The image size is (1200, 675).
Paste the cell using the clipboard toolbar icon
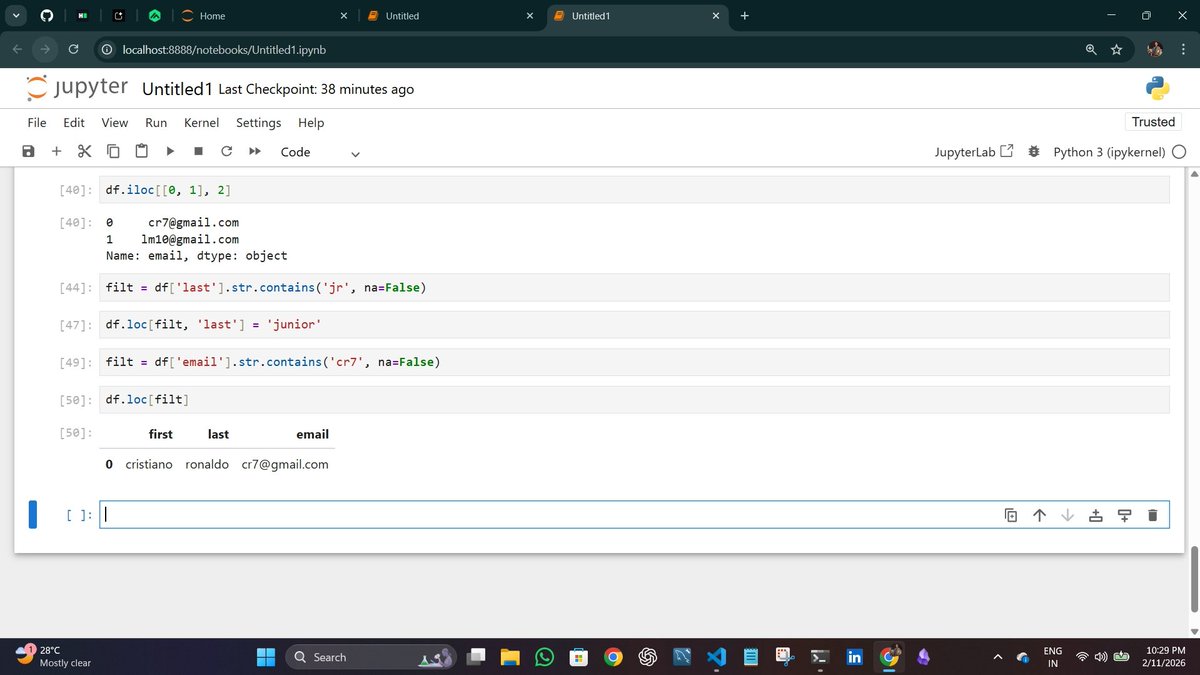(x=141, y=151)
